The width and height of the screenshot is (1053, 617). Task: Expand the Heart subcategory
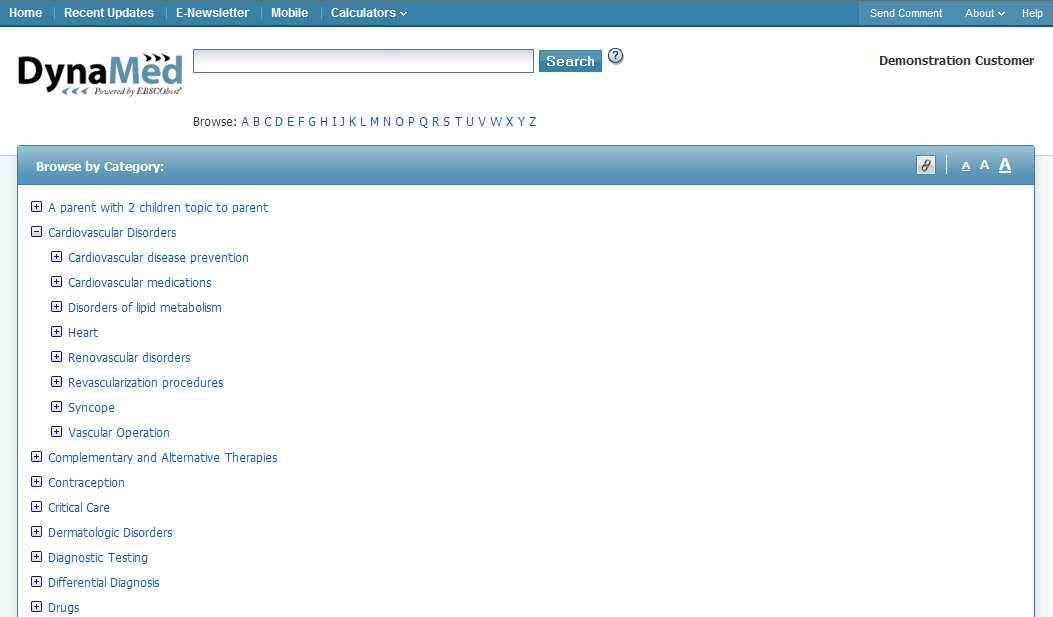57,332
